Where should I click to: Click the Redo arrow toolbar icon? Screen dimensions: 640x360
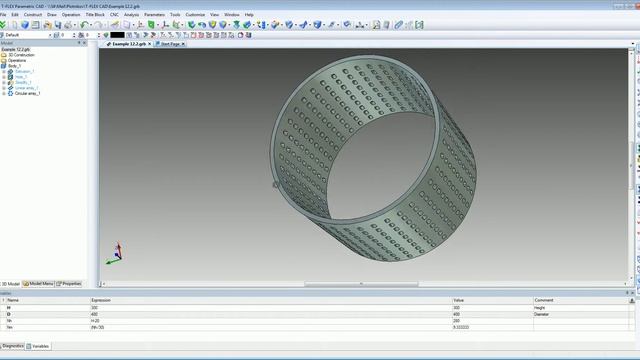pyautogui.click(x=98, y=25)
